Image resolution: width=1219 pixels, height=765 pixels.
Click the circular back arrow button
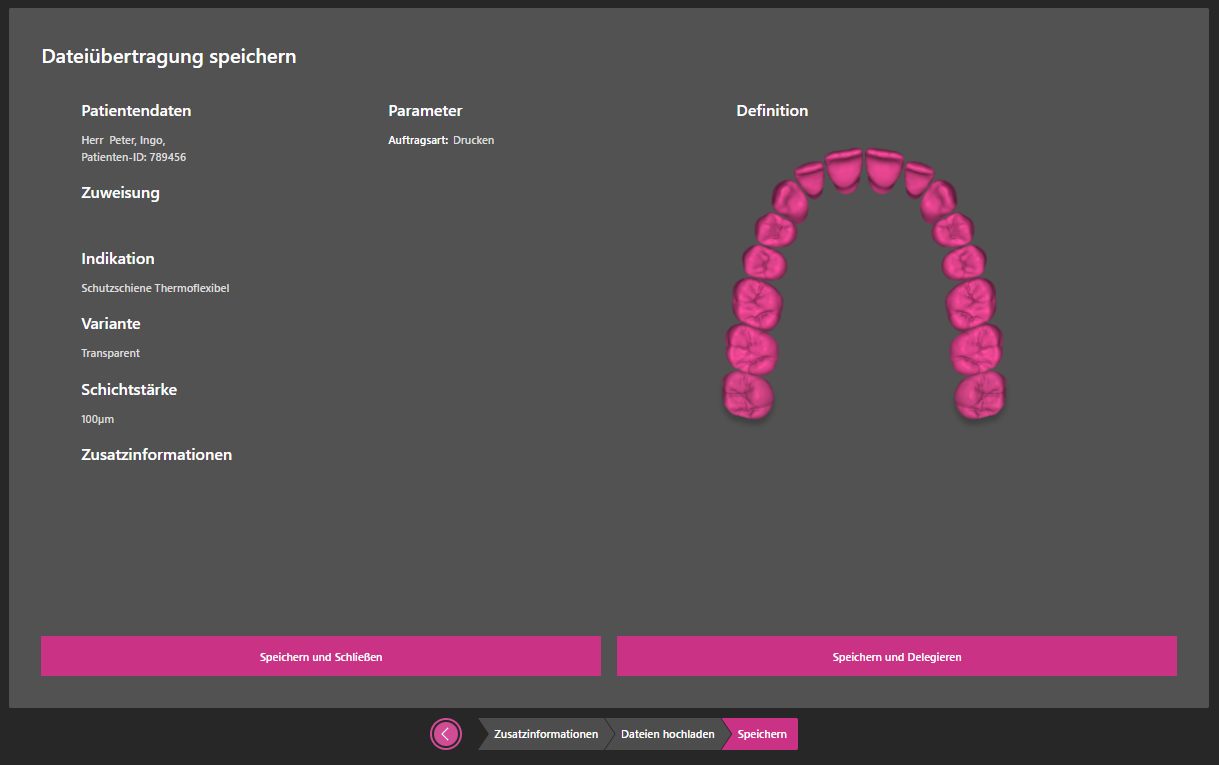[445, 734]
